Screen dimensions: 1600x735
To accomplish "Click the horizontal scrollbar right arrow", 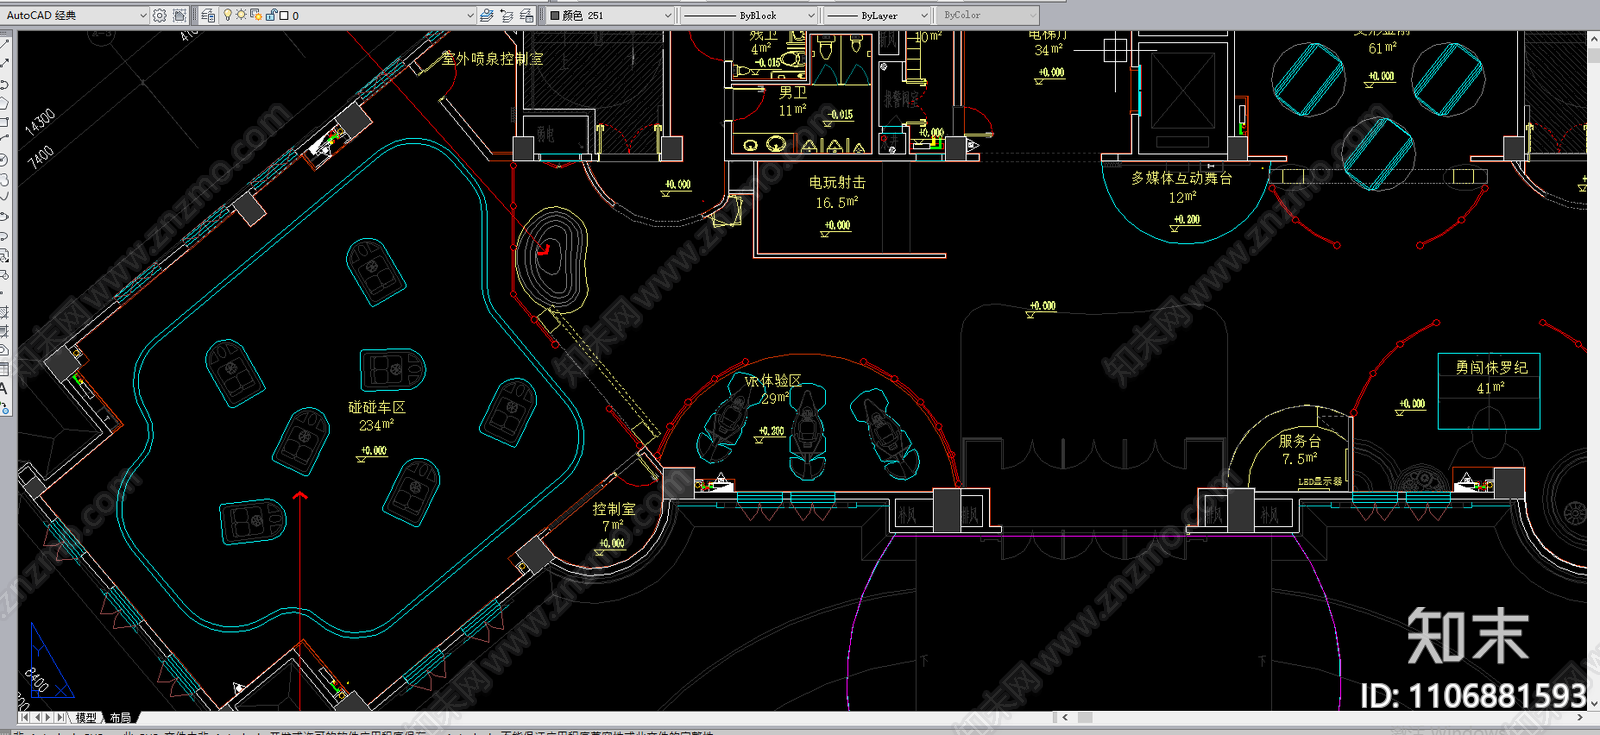I will [x=1580, y=717].
